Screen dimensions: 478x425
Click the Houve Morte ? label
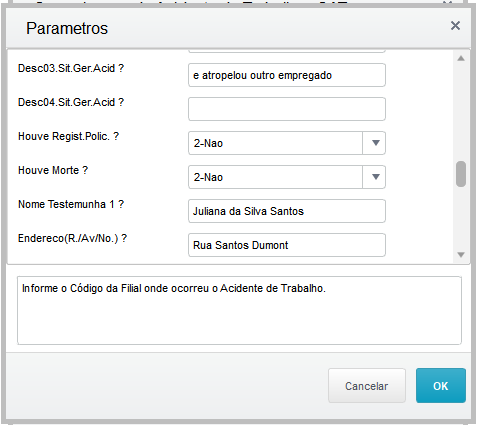(53, 170)
